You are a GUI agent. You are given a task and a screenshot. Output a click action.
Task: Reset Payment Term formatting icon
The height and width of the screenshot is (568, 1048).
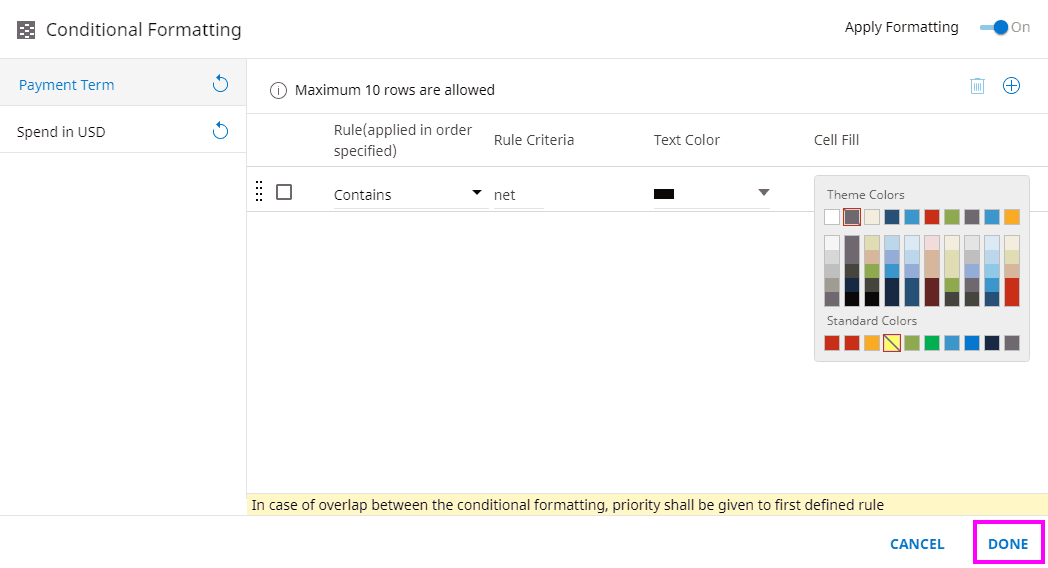coord(221,84)
